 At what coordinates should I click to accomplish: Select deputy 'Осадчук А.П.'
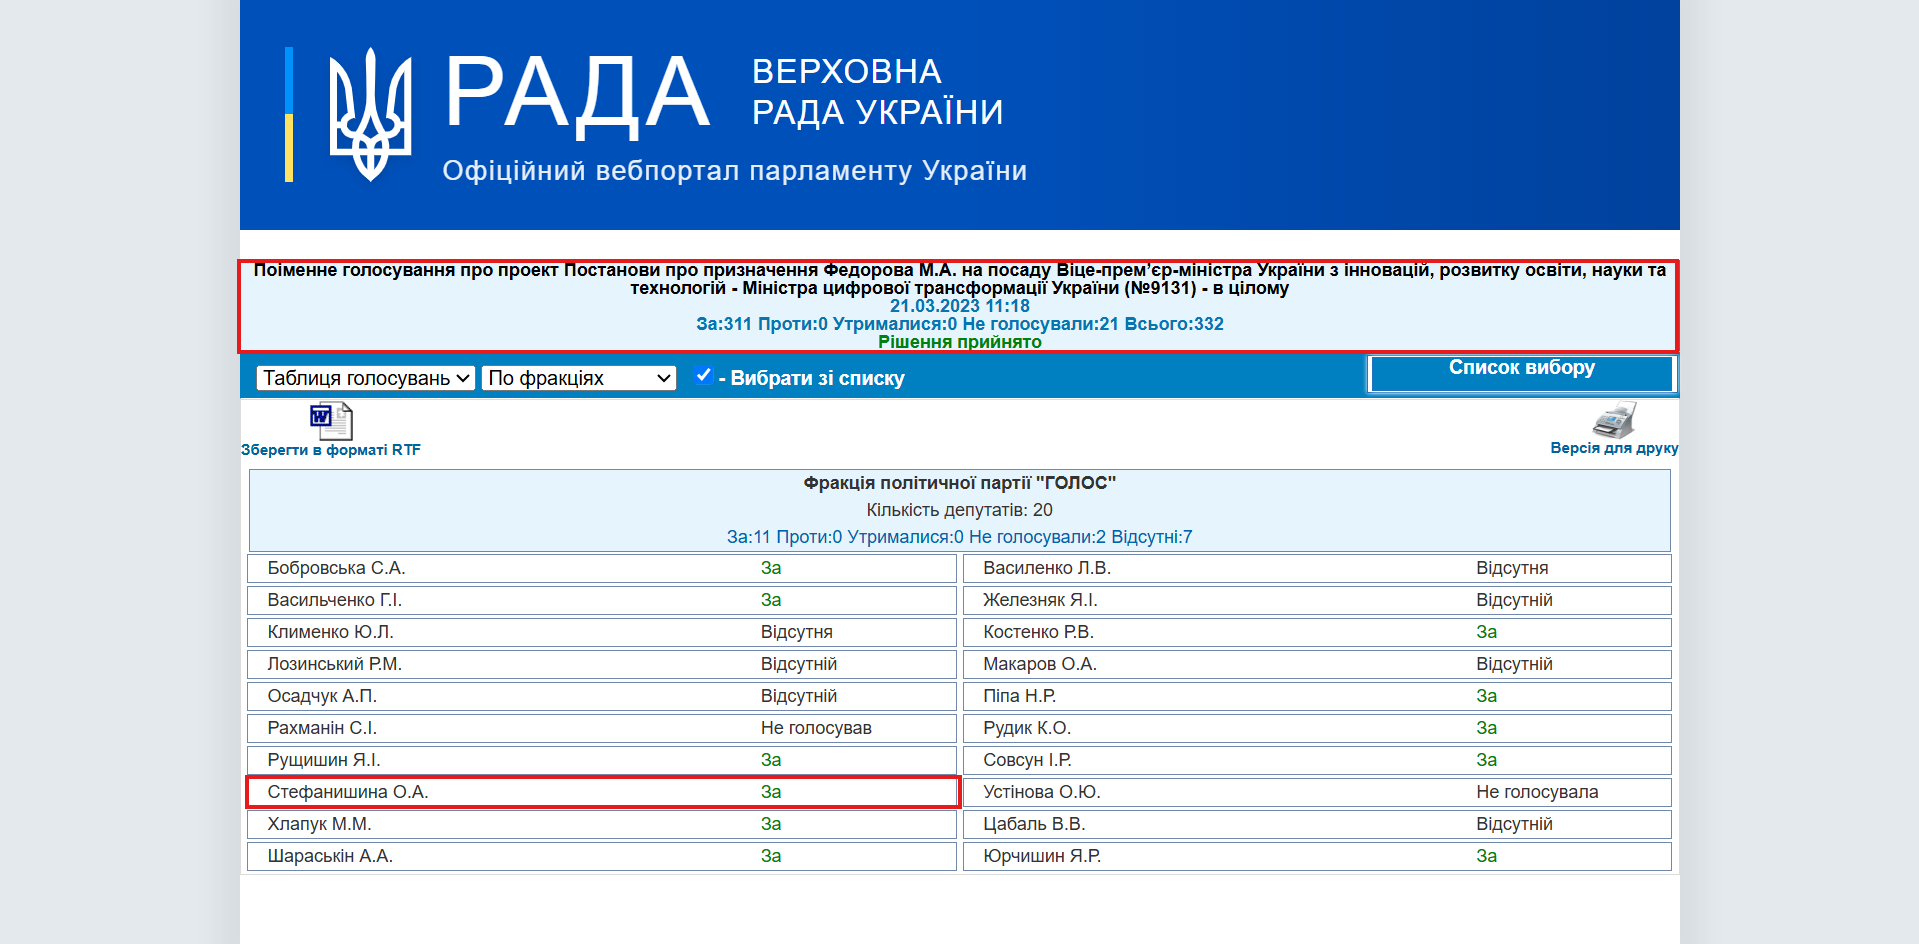click(x=322, y=696)
